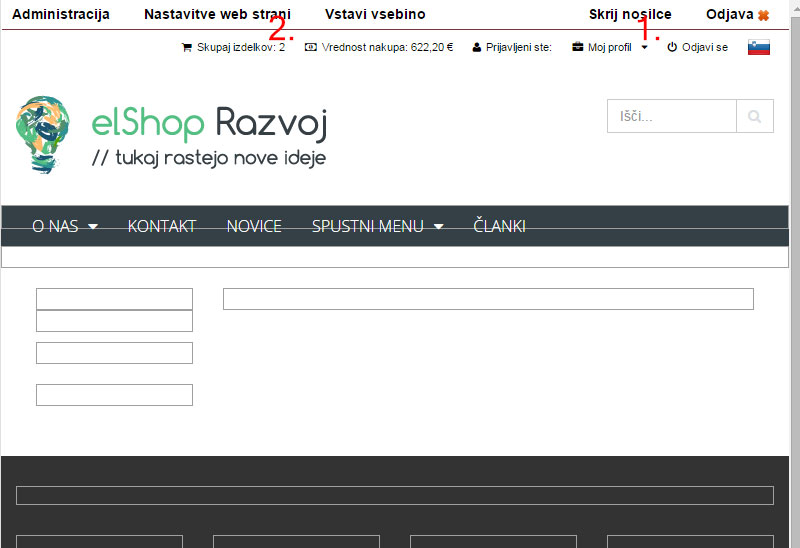Click the wide content placeholder box
This screenshot has width=800, height=548.
pyautogui.click(x=488, y=299)
